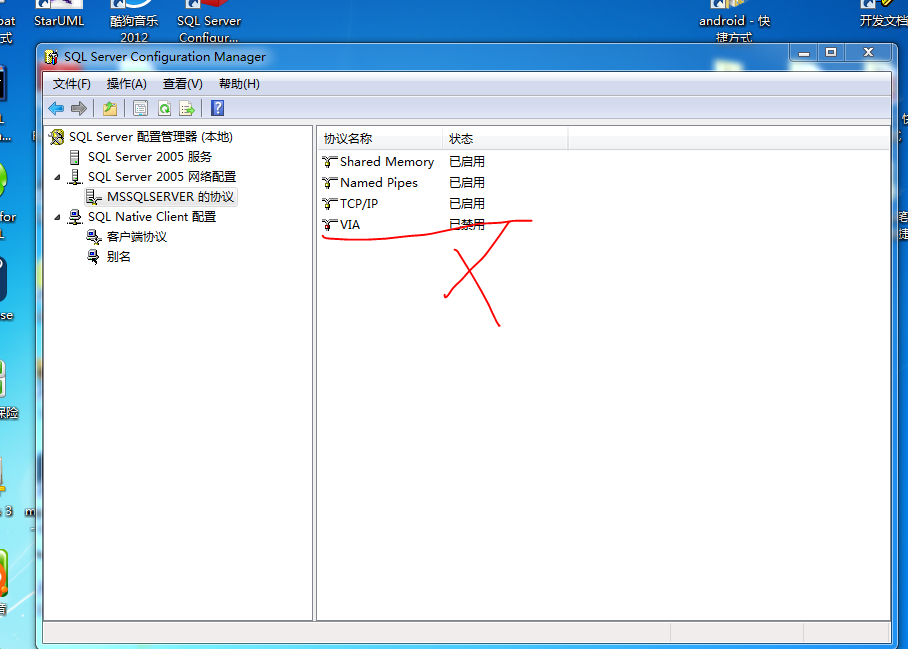The width and height of the screenshot is (908, 649).
Task: Click the SQL Server 2005 网络配置 icon
Action: pyautogui.click(x=75, y=177)
